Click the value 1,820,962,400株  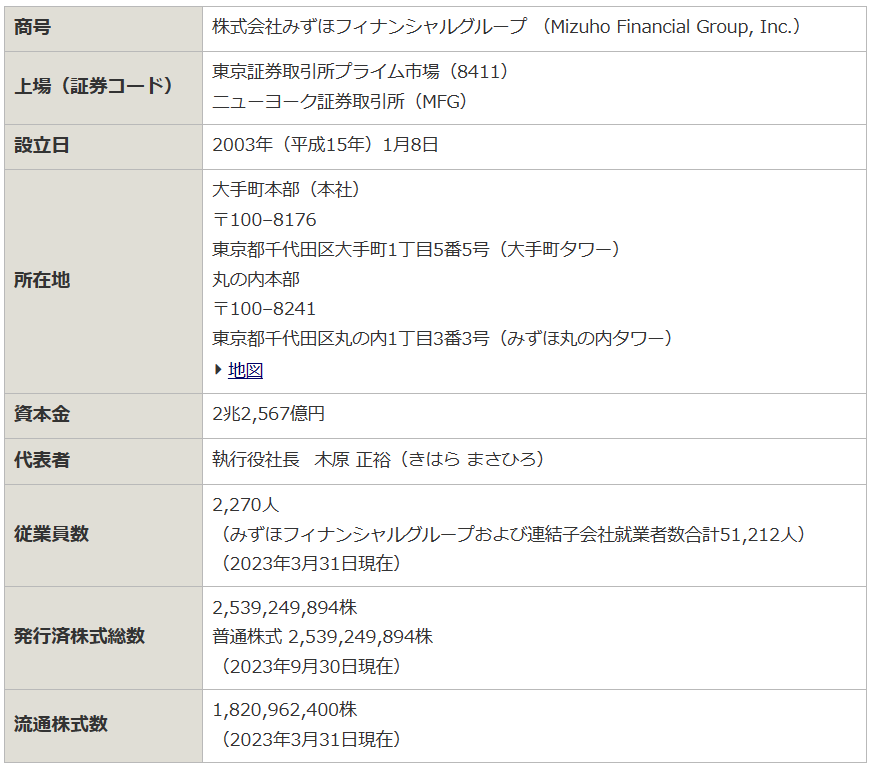point(285,710)
